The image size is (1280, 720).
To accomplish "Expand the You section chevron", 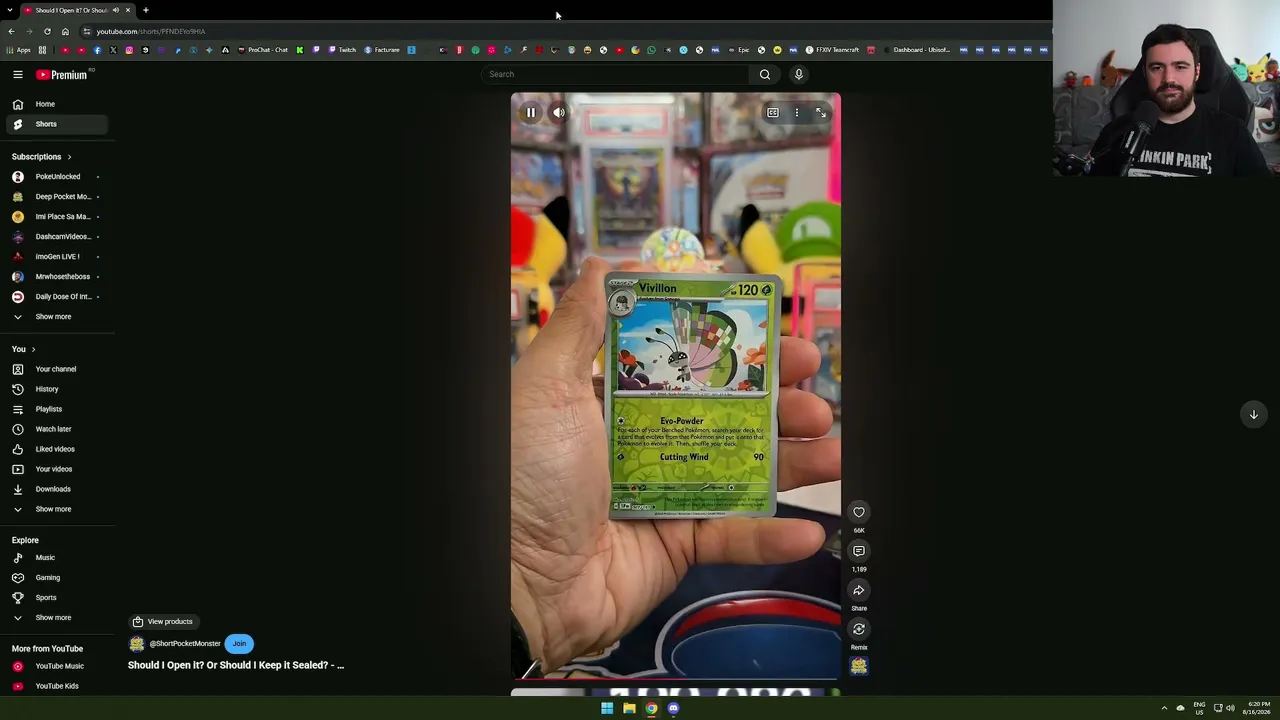I will coord(33,349).
